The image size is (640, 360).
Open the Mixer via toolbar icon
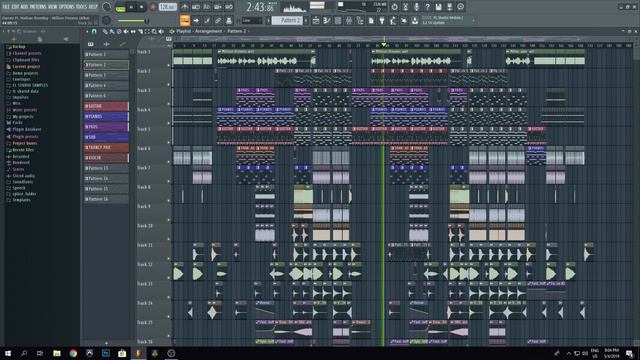point(349,20)
